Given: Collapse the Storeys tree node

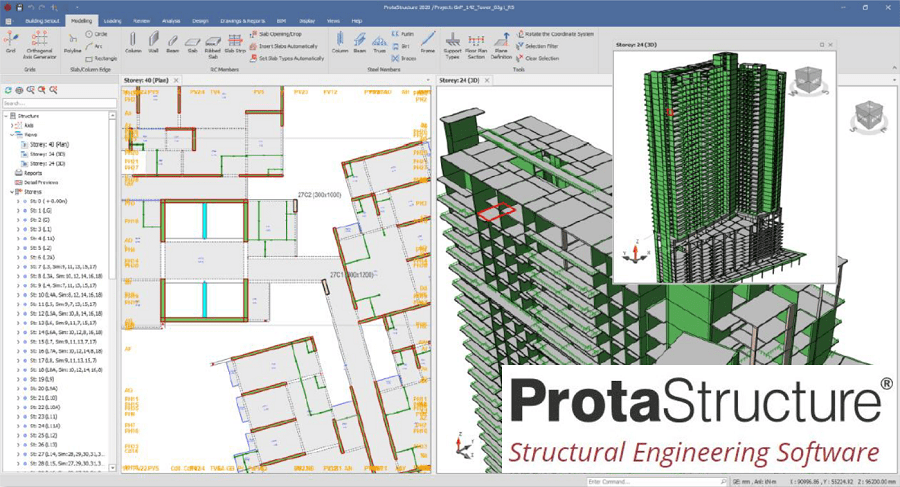Looking at the screenshot, I should (13, 192).
